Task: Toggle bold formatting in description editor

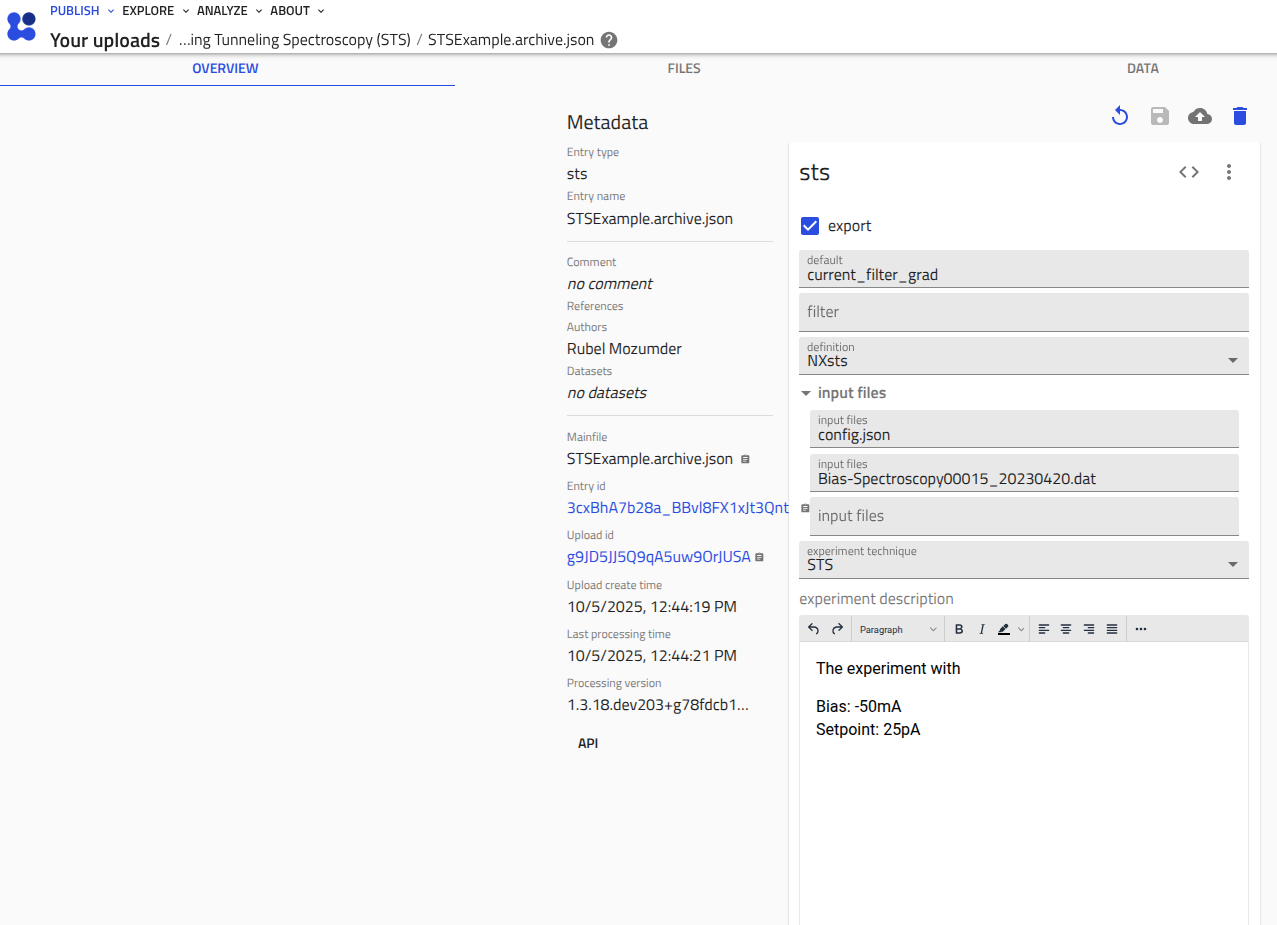Action: pyautogui.click(x=959, y=629)
